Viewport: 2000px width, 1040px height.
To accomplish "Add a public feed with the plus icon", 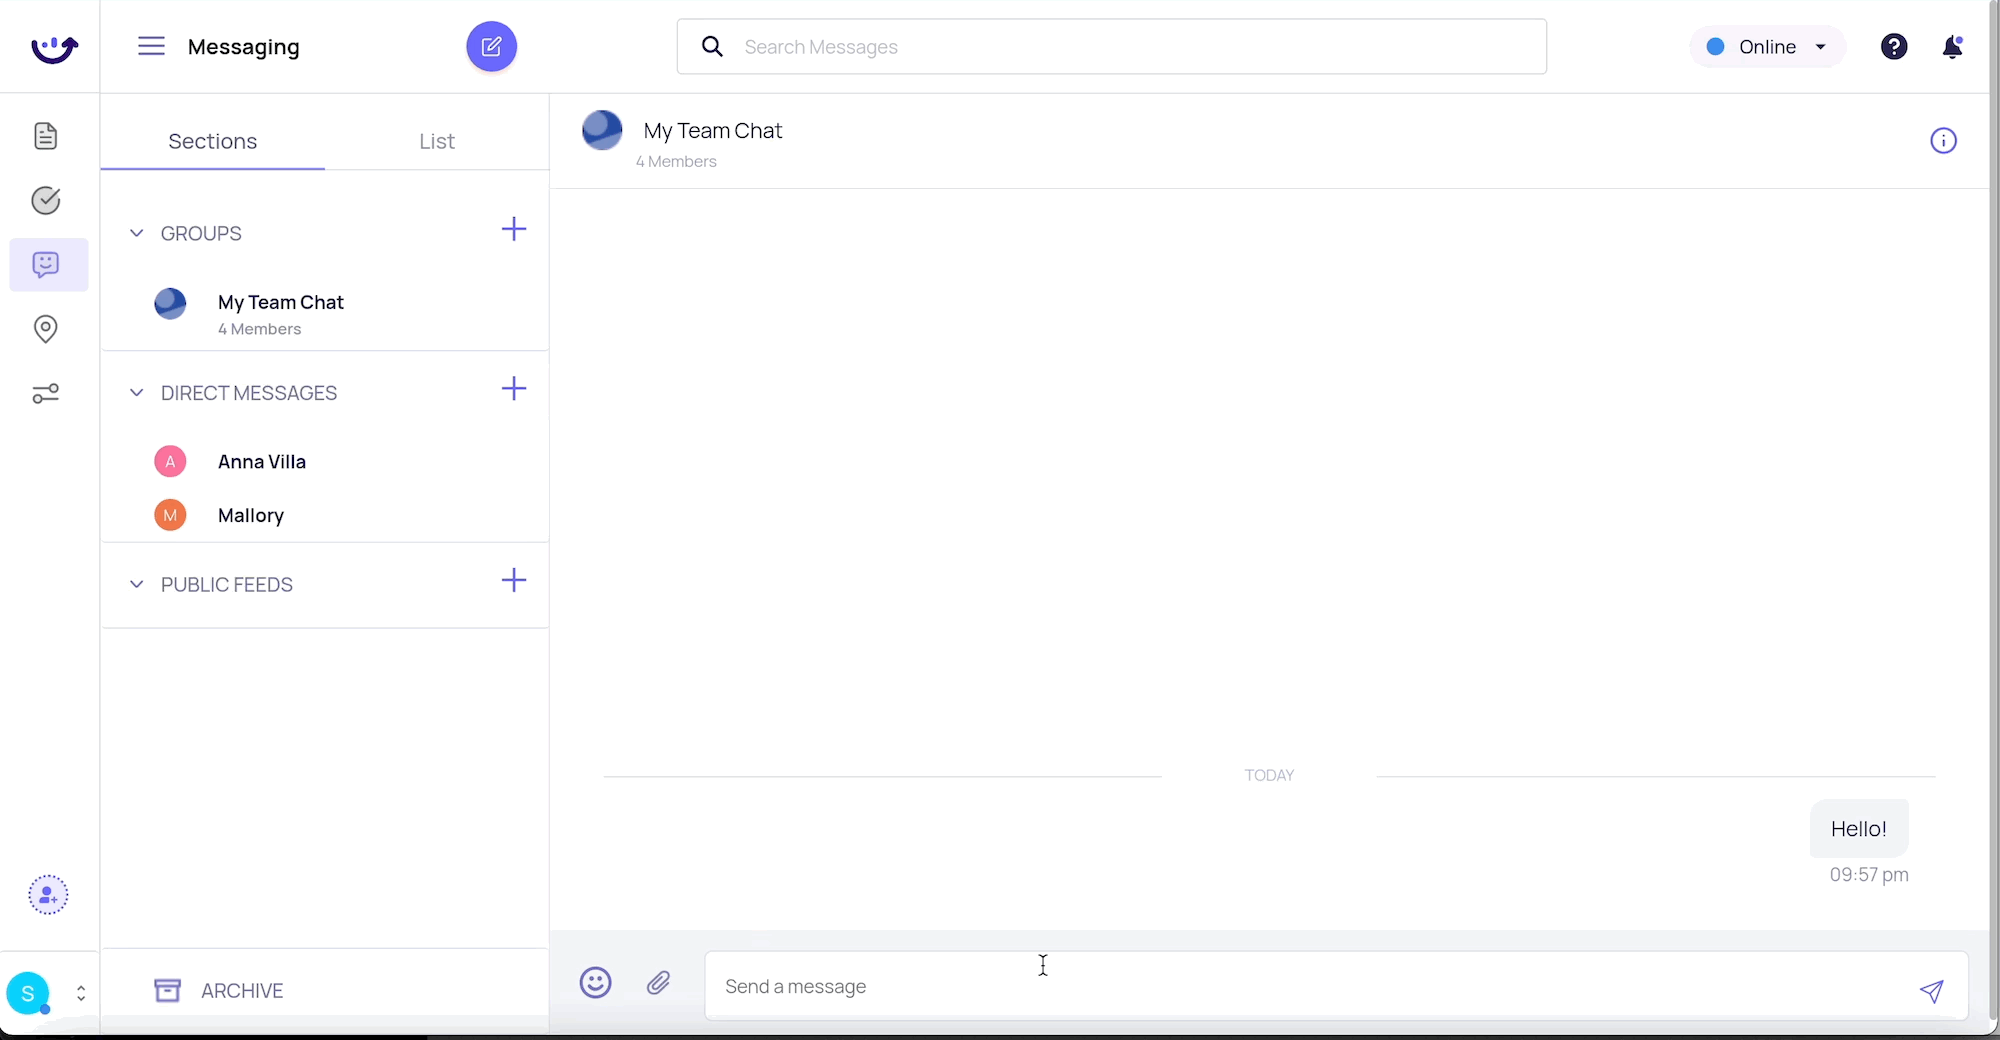I will tap(514, 580).
